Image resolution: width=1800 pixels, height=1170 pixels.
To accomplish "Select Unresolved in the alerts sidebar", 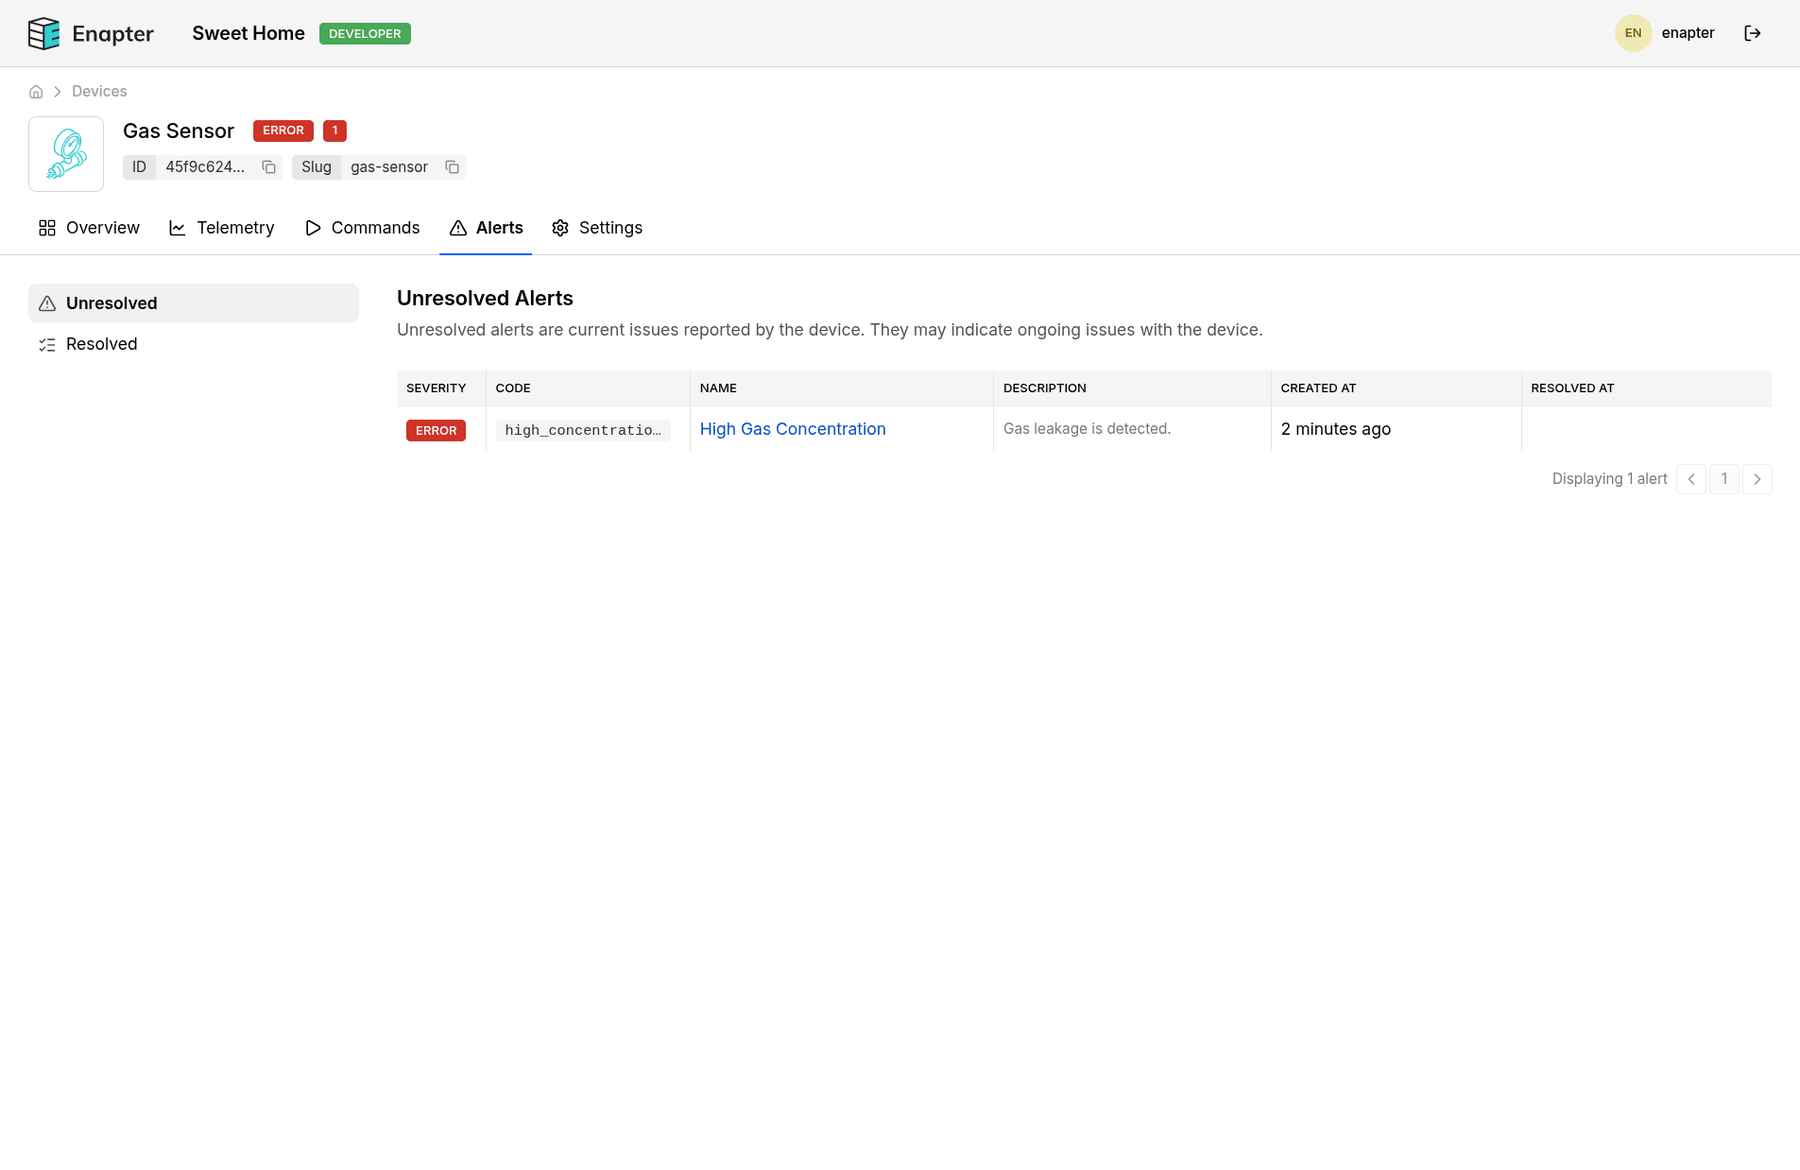I will click(193, 303).
